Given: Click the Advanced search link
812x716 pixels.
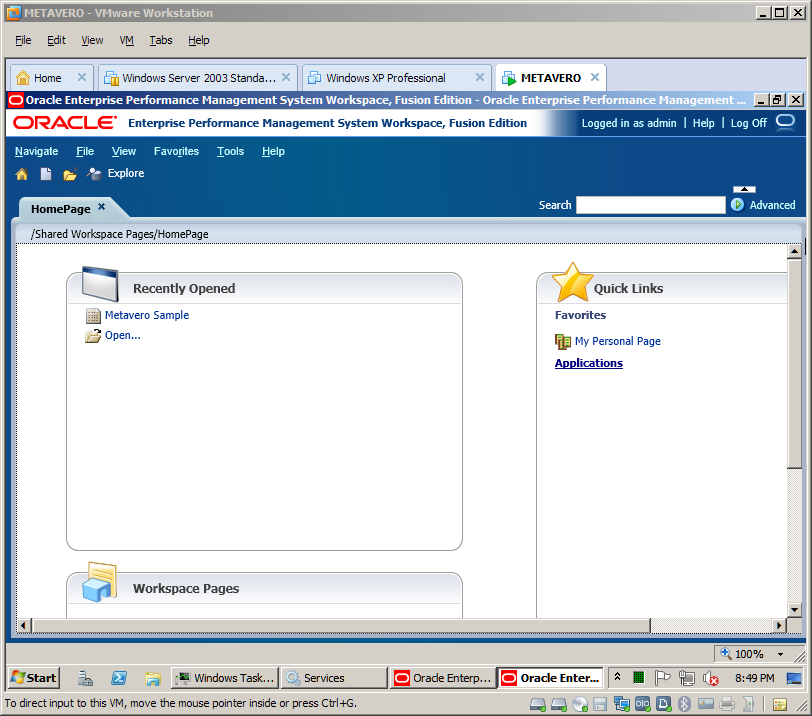Looking at the screenshot, I should tap(773, 205).
